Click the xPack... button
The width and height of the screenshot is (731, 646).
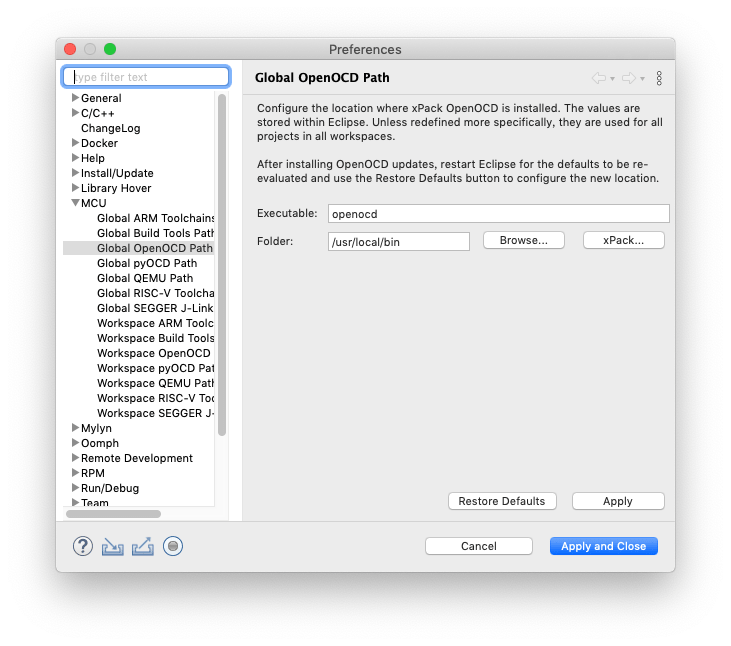(623, 241)
